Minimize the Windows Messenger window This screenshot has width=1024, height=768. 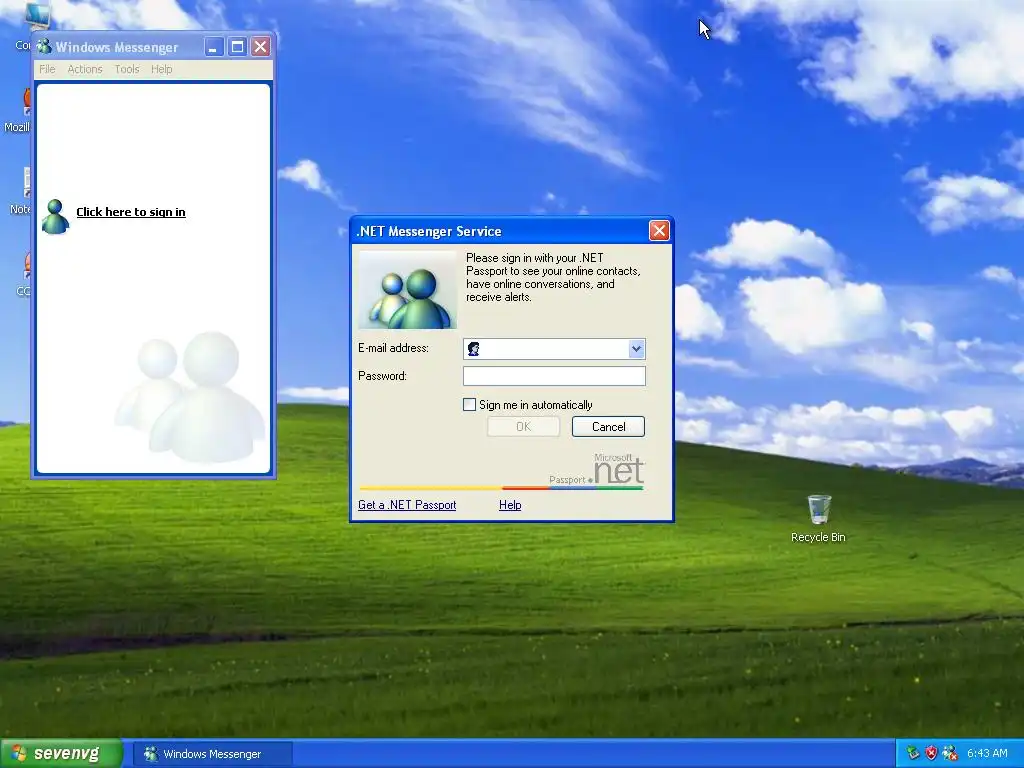[x=214, y=46]
